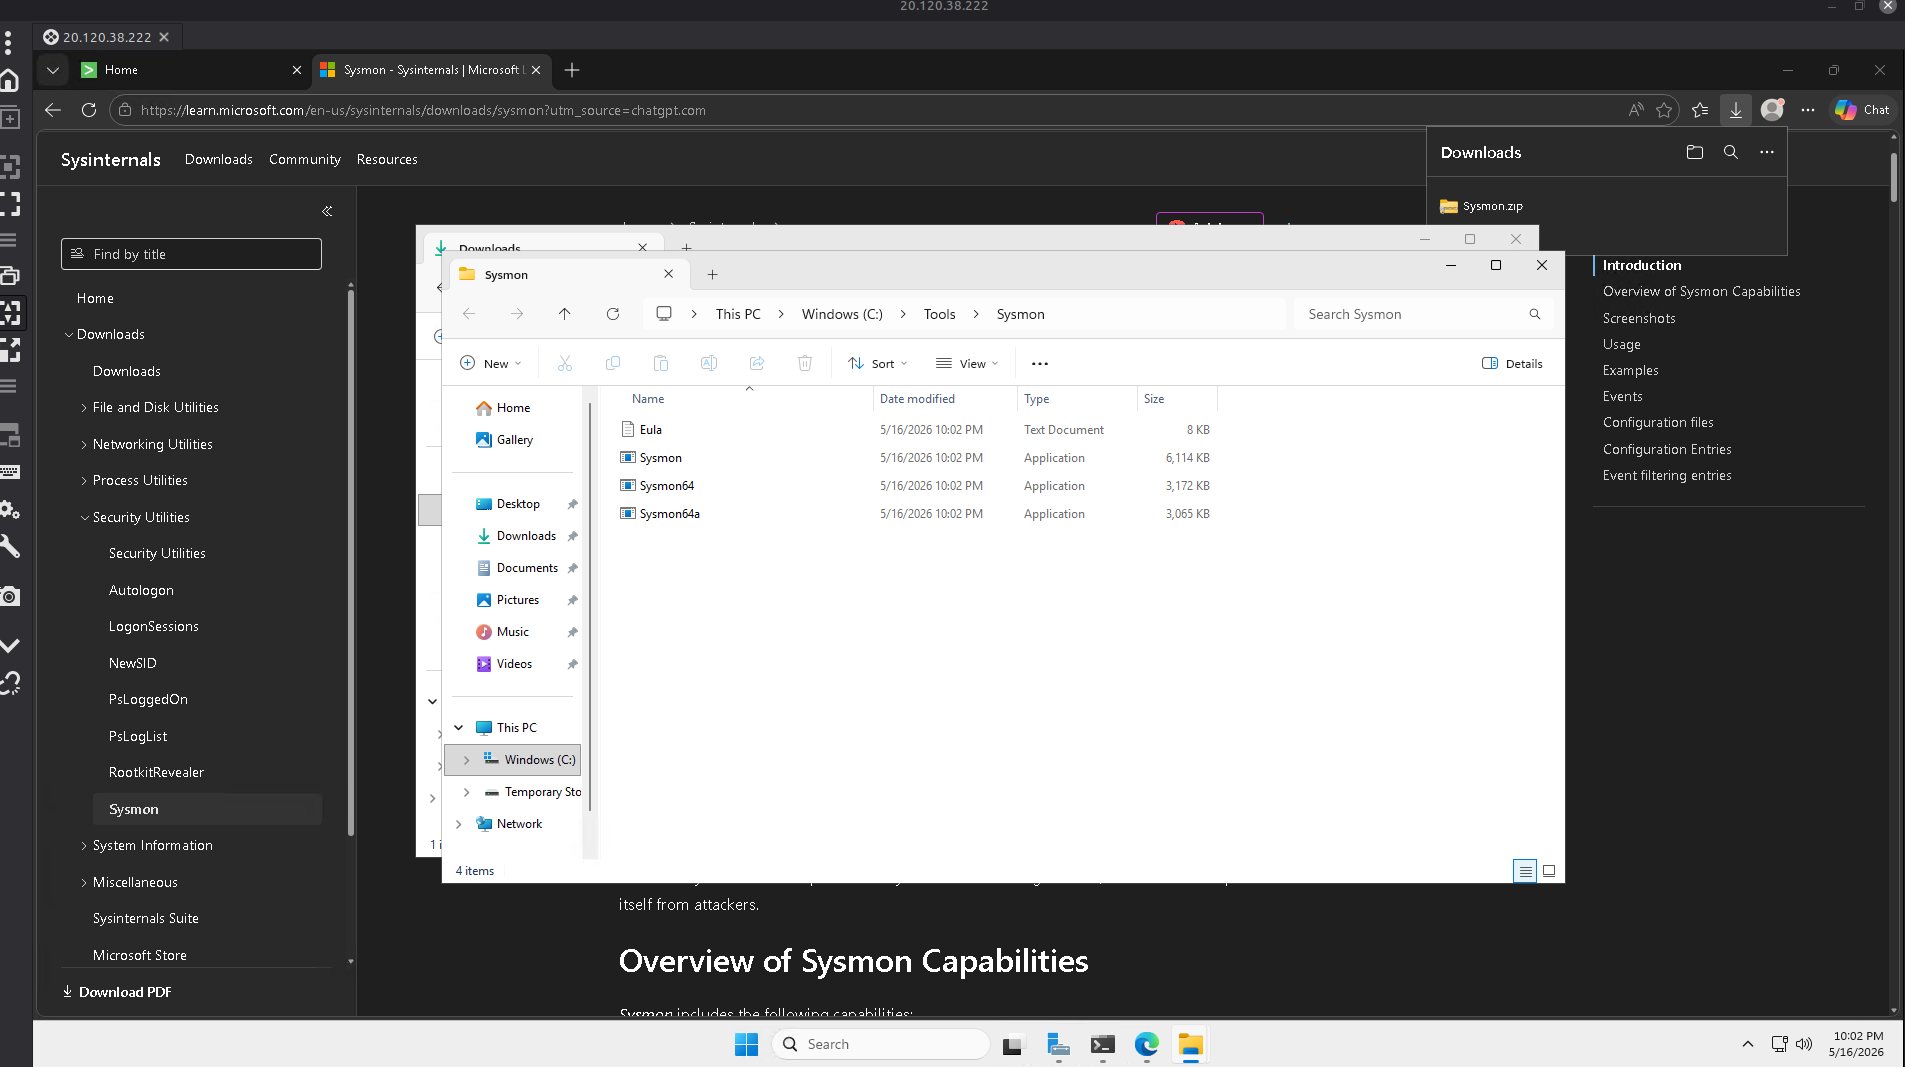Expand System Information section
This screenshot has height=1067, width=1905.
(84, 845)
